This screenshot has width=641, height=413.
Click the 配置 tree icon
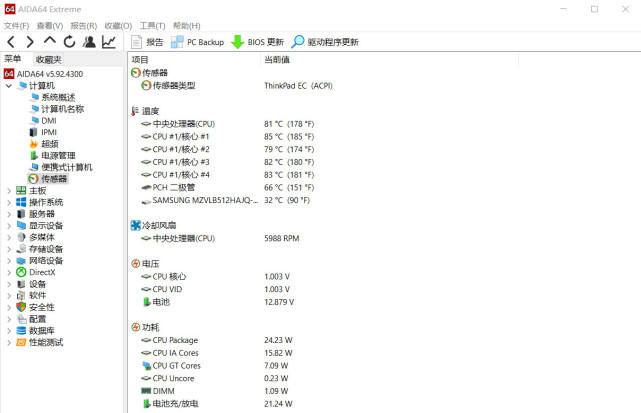coord(21,319)
